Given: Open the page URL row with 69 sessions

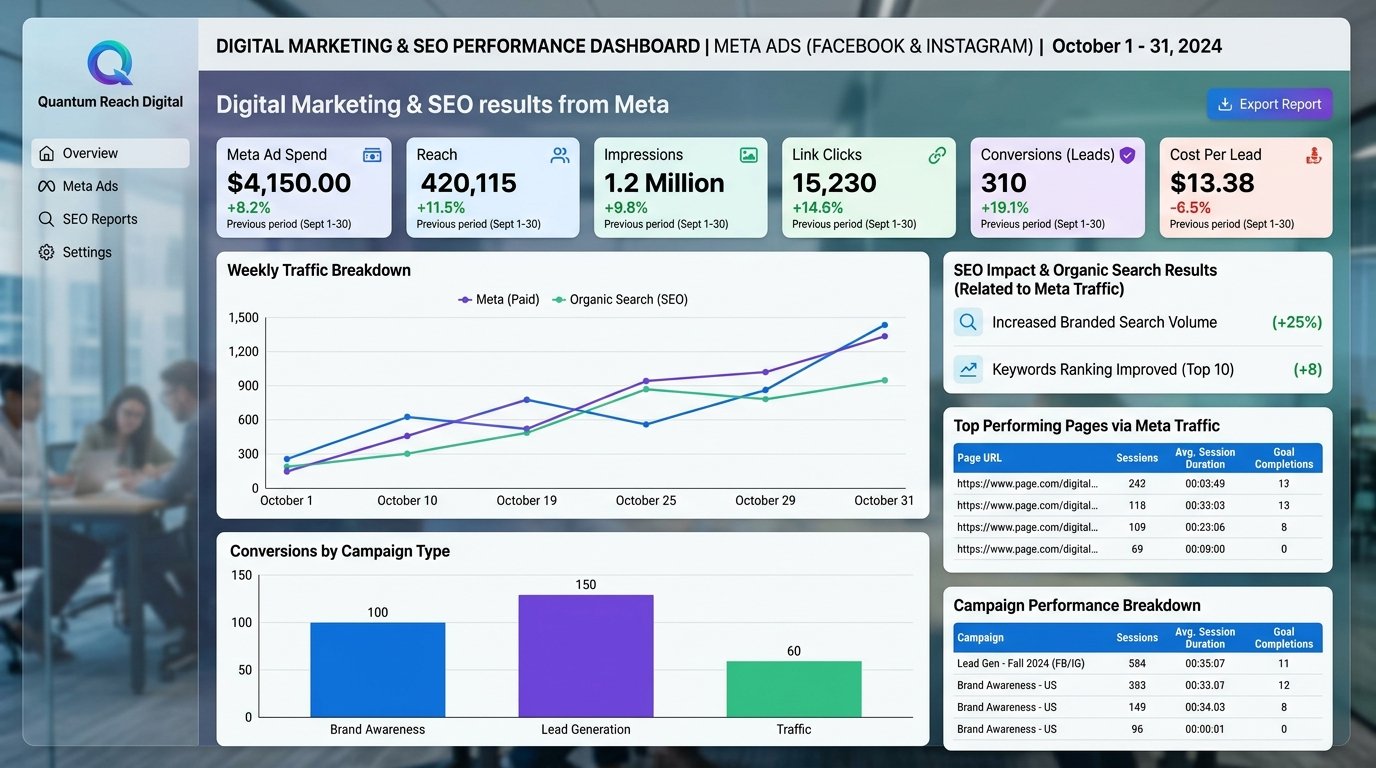Looking at the screenshot, I should (x=1138, y=549).
